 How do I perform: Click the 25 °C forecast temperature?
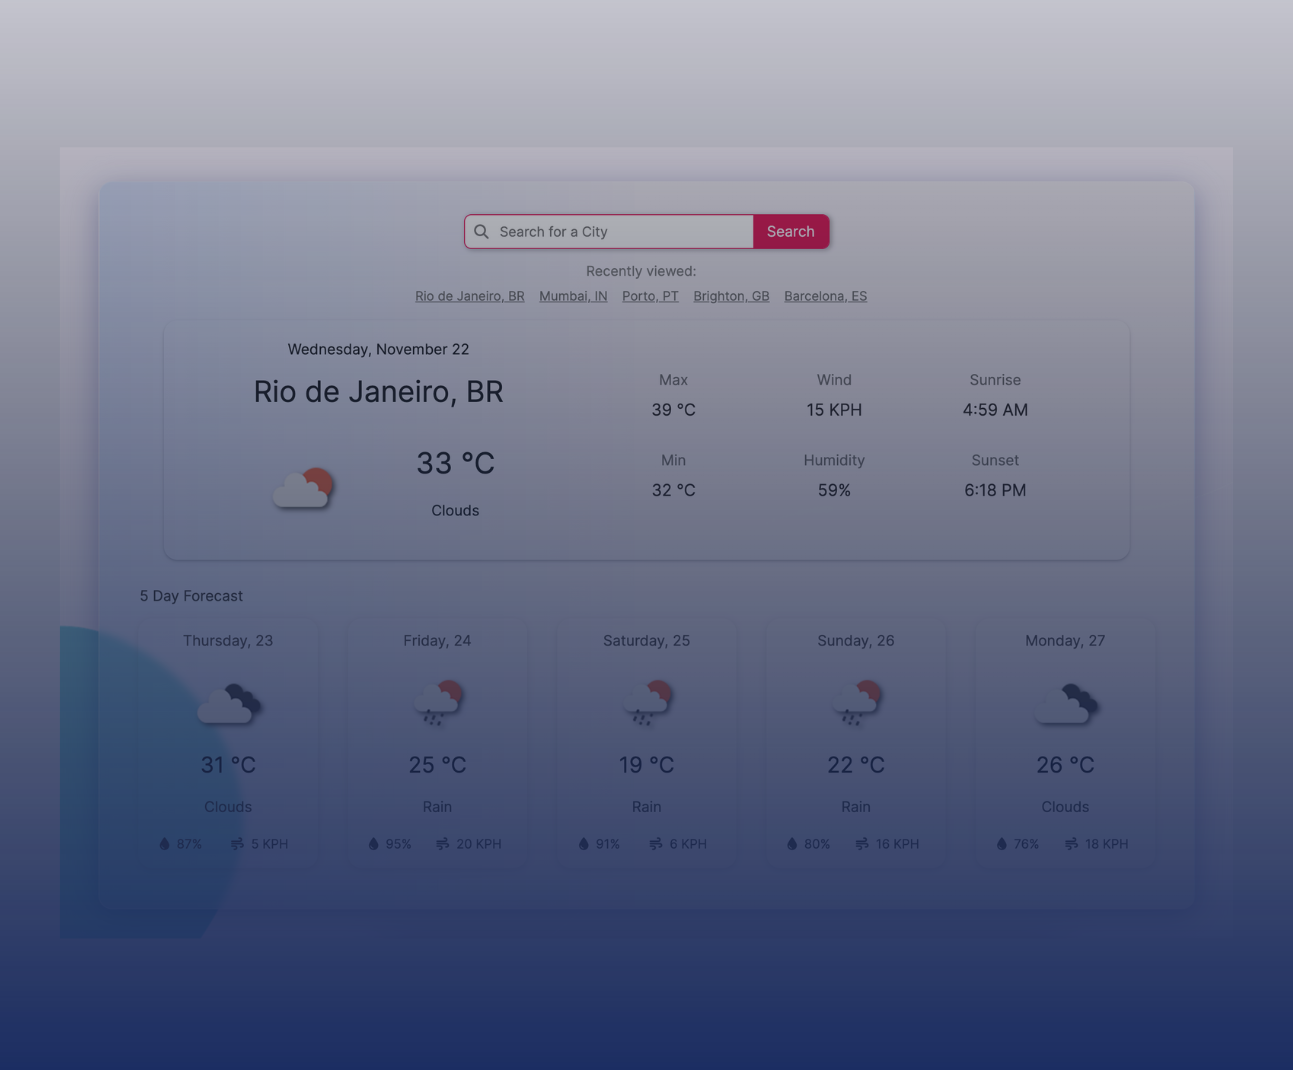437,765
